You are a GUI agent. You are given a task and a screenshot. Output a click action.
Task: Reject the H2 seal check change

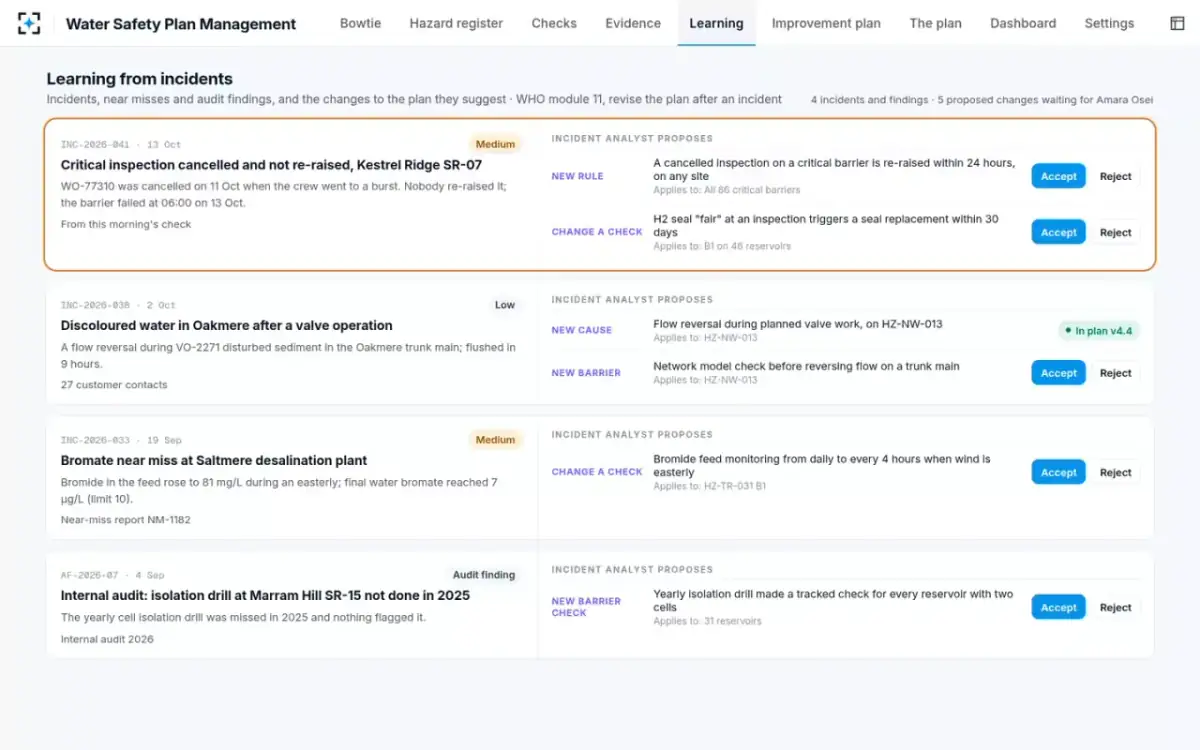click(1115, 232)
